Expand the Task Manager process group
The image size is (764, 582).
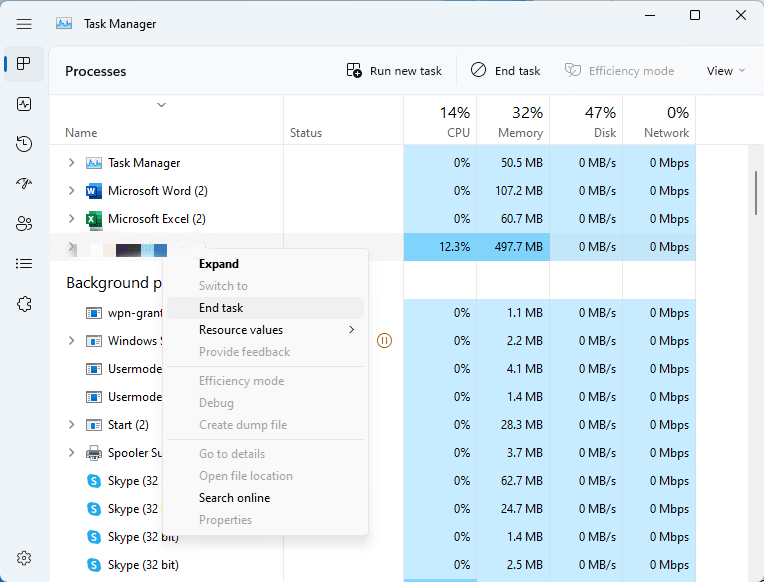coord(72,162)
